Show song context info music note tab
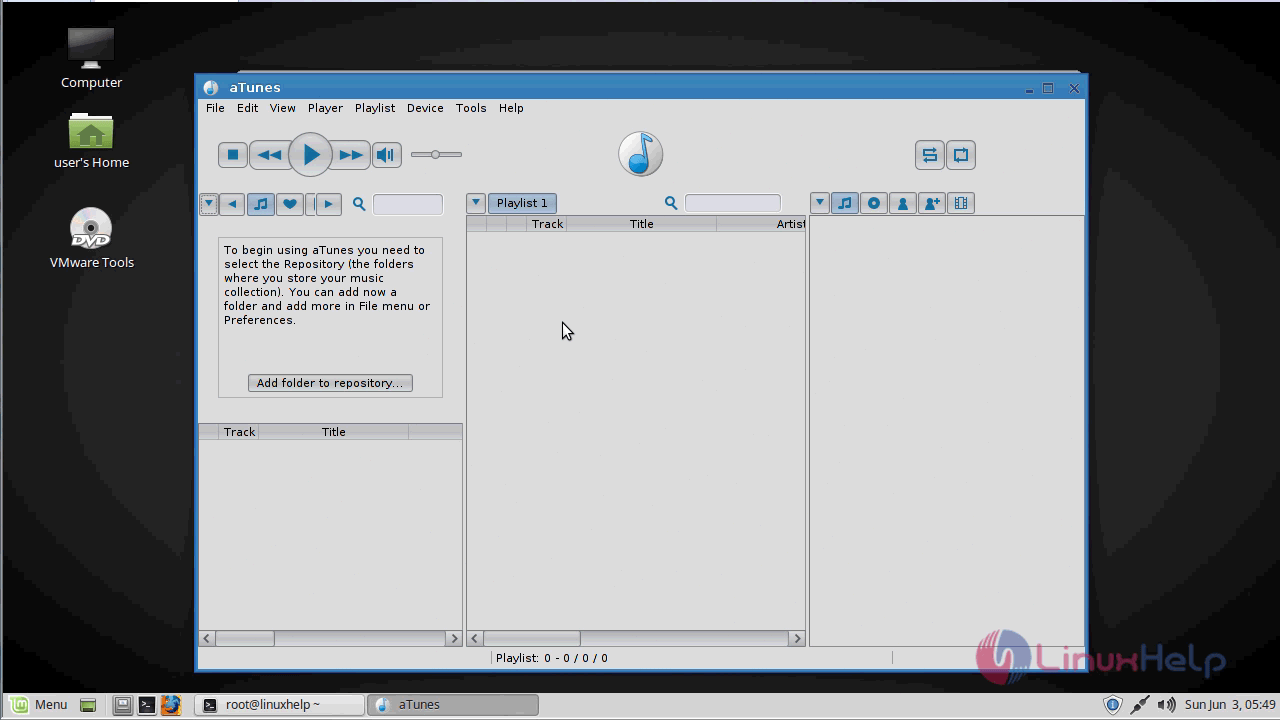The height and width of the screenshot is (720, 1280). (x=845, y=203)
